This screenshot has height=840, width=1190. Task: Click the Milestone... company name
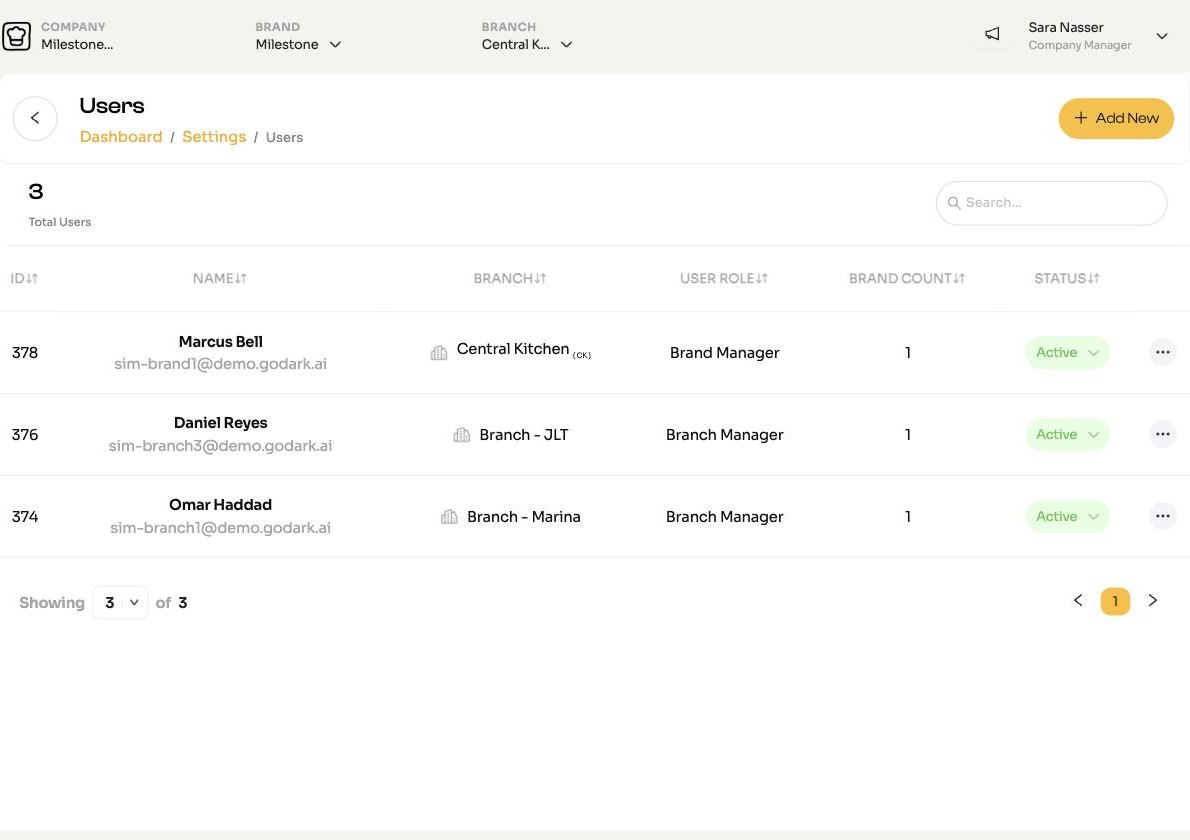coord(77,44)
